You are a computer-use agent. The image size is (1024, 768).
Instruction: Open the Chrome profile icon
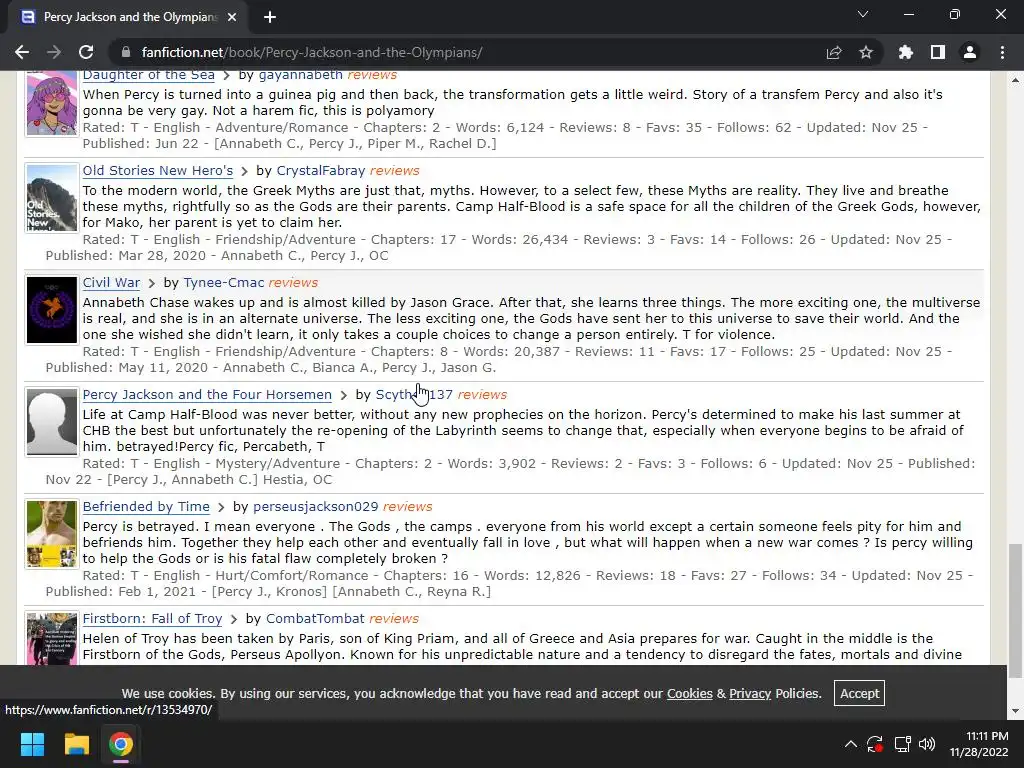pyautogui.click(x=970, y=52)
